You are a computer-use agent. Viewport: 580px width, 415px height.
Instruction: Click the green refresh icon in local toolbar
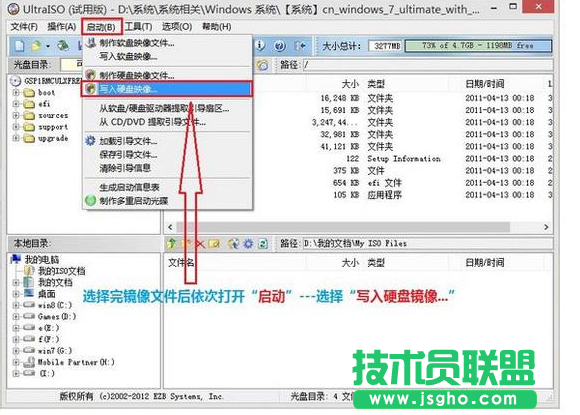click(x=263, y=243)
